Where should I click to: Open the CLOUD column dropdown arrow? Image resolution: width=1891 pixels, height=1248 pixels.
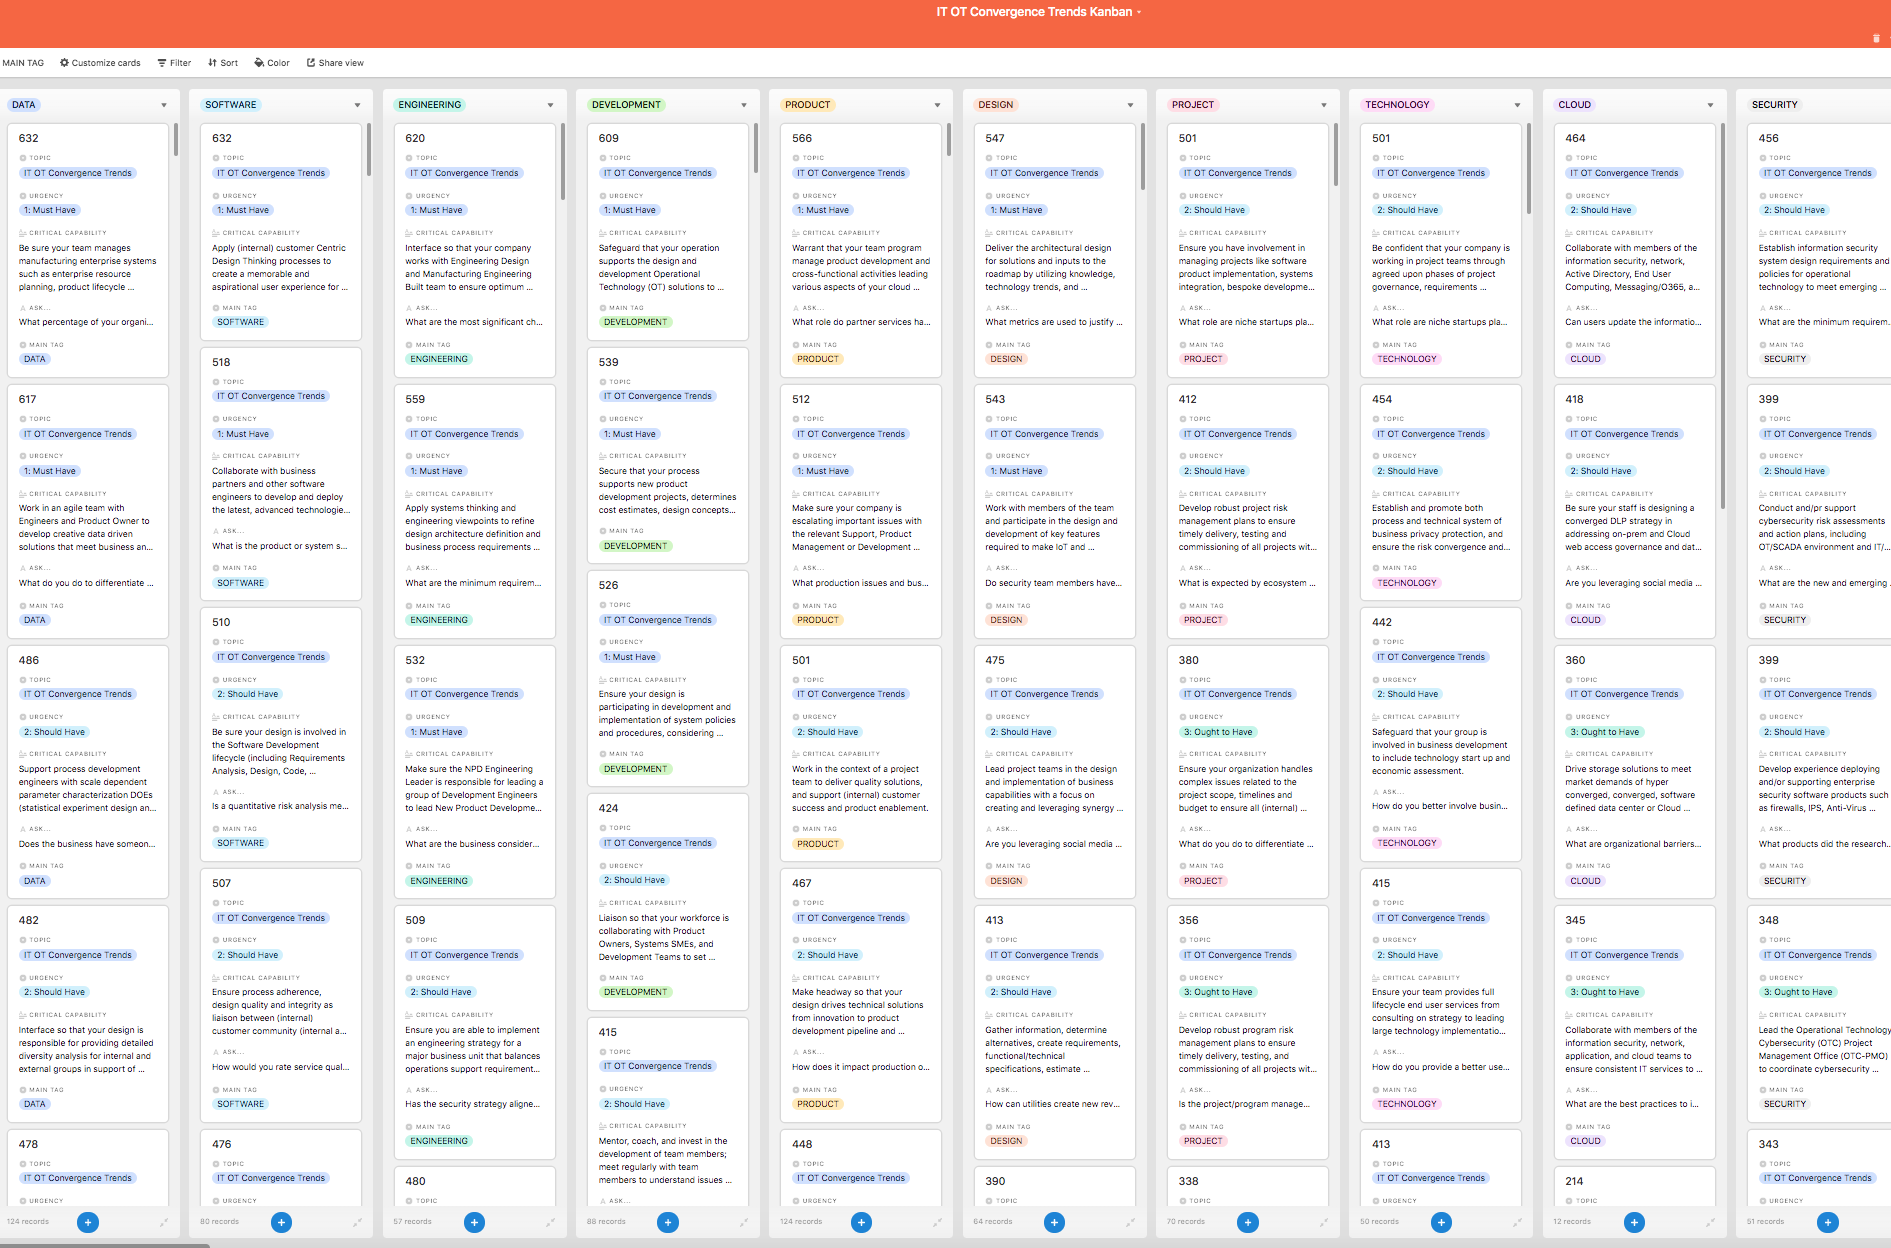point(1710,105)
